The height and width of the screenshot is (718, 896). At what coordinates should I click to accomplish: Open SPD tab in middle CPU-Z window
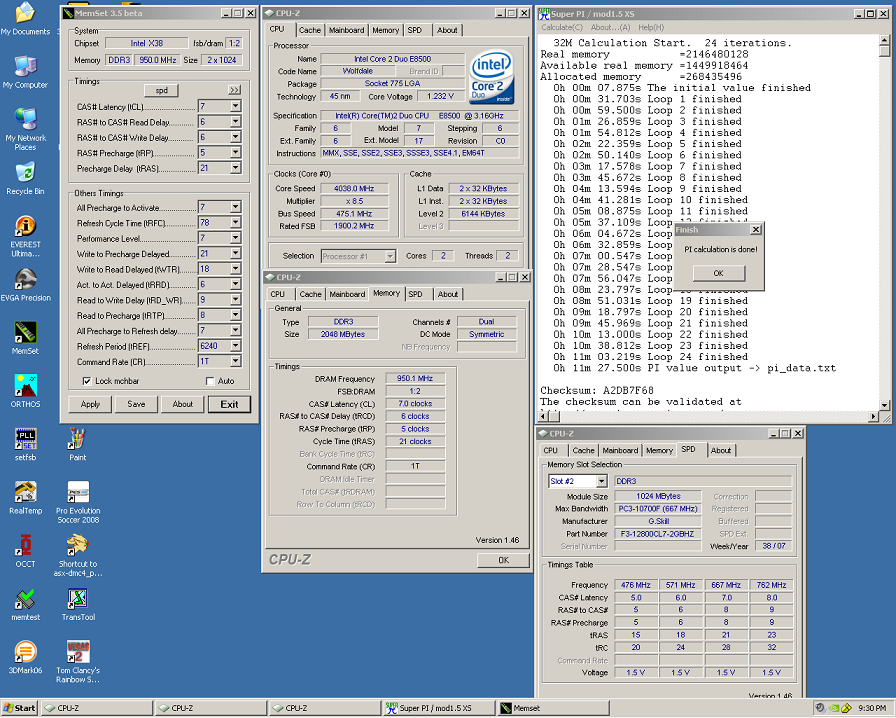point(415,294)
